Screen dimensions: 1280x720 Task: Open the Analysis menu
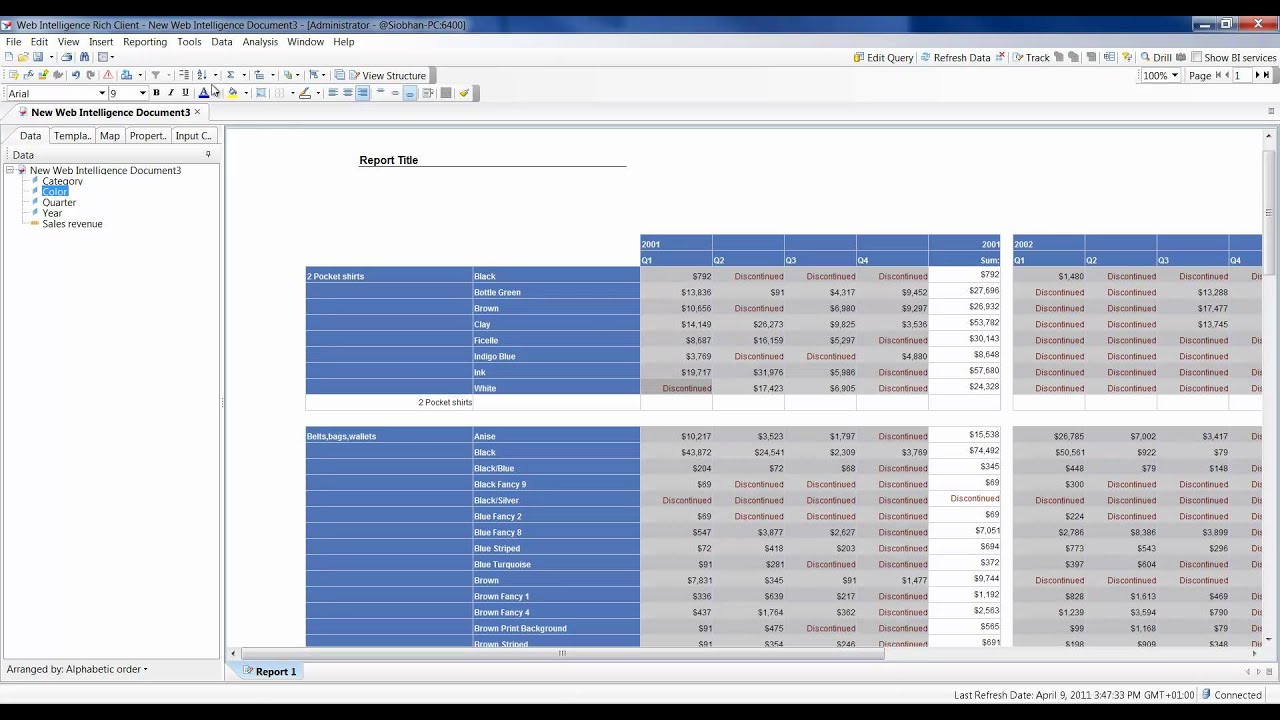click(260, 41)
